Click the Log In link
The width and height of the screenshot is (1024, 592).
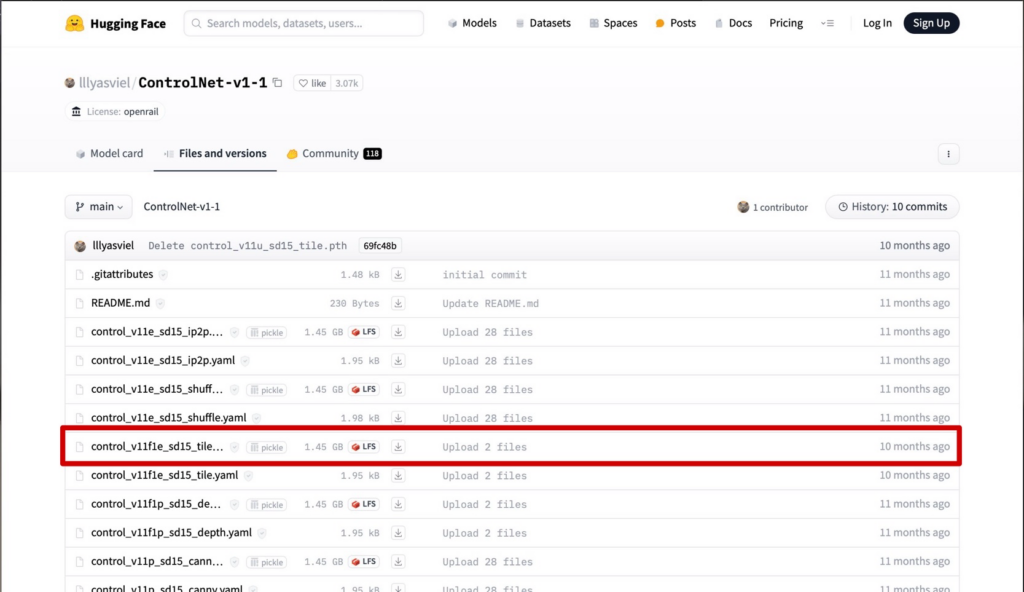877,23
